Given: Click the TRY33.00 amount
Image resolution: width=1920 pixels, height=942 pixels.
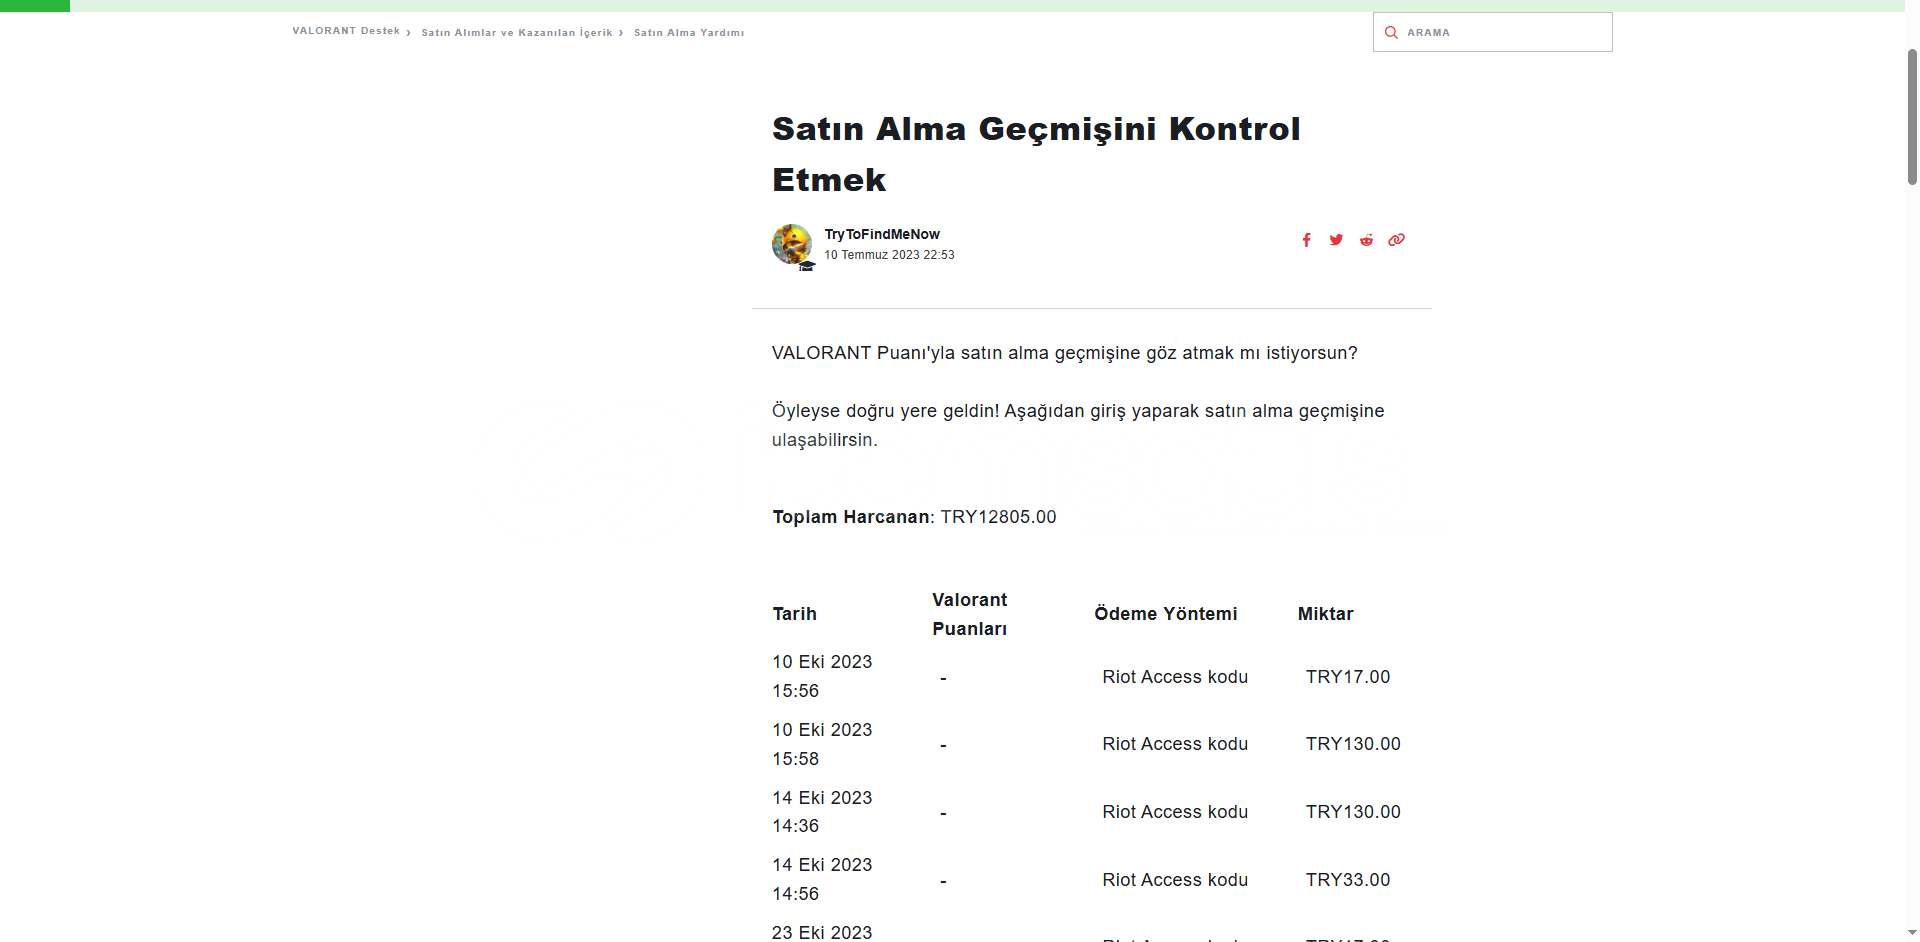Looking at the screenshot, I should tap(1348, 880).
